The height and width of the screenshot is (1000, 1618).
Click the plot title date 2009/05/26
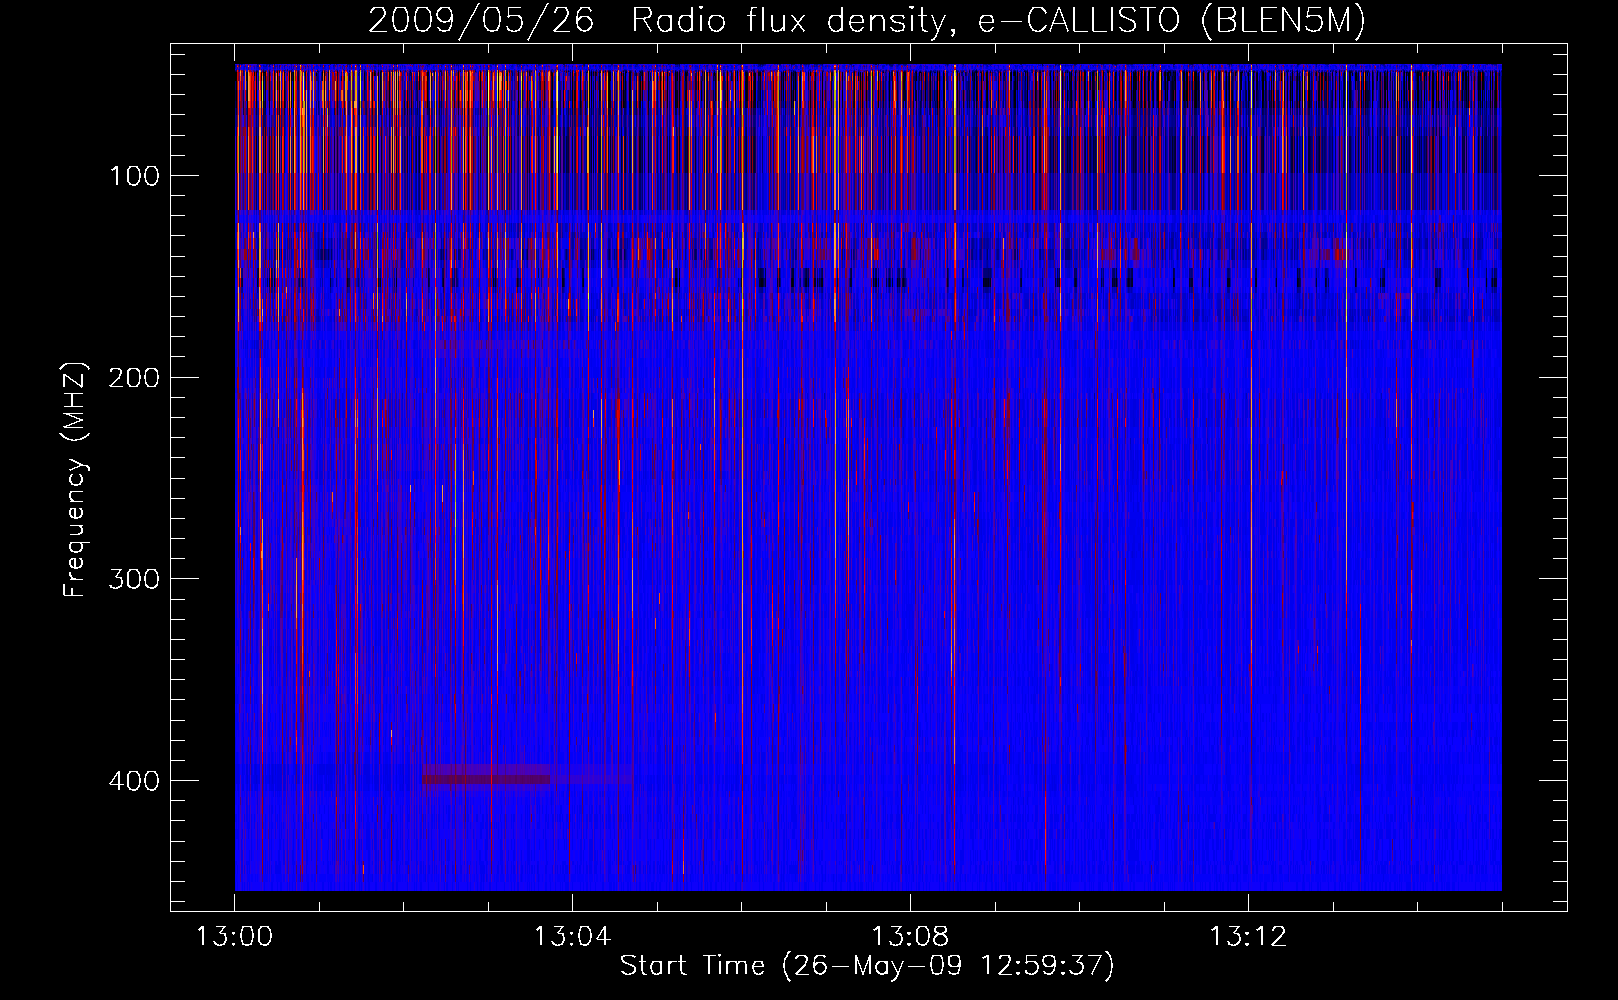pyautogui.click(x=480, y=21)
